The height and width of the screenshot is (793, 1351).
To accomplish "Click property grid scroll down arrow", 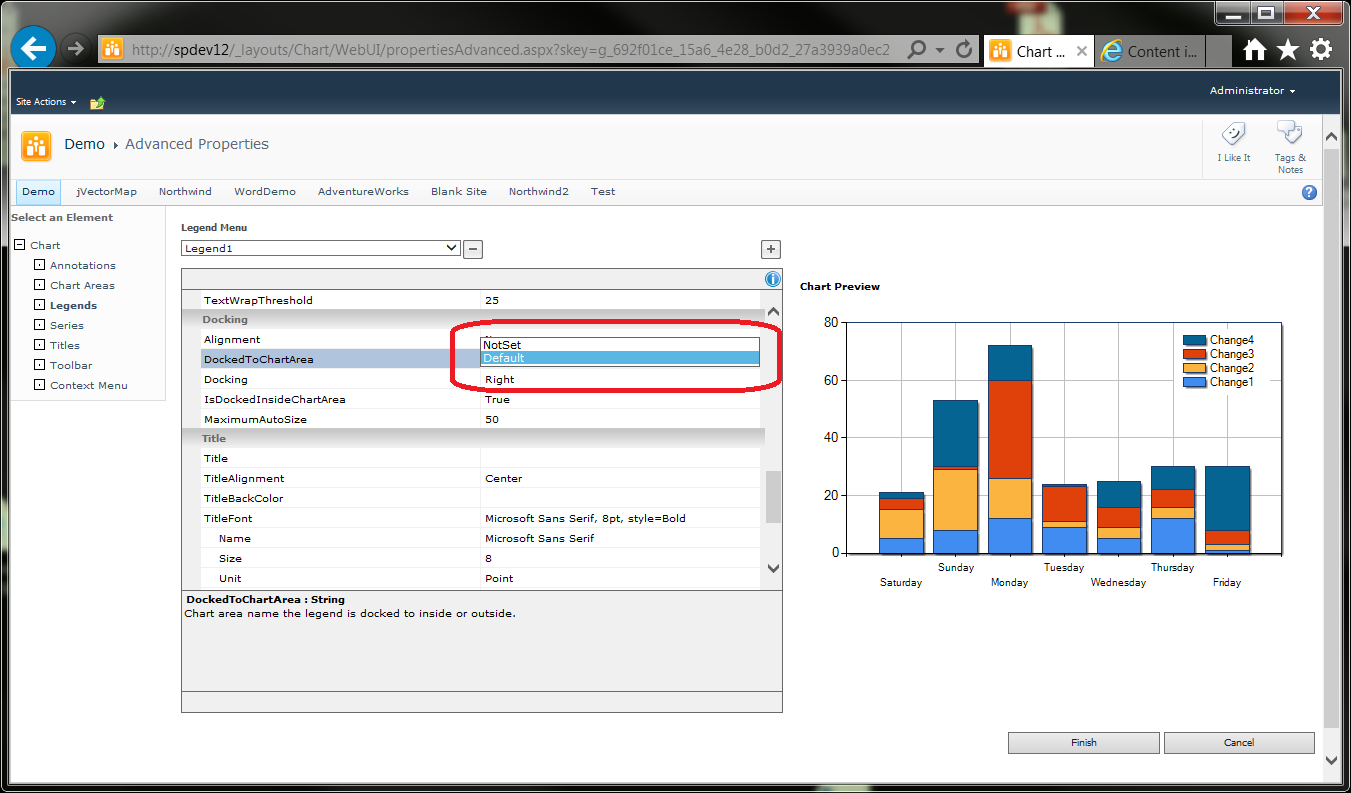I will pos(773,568).
